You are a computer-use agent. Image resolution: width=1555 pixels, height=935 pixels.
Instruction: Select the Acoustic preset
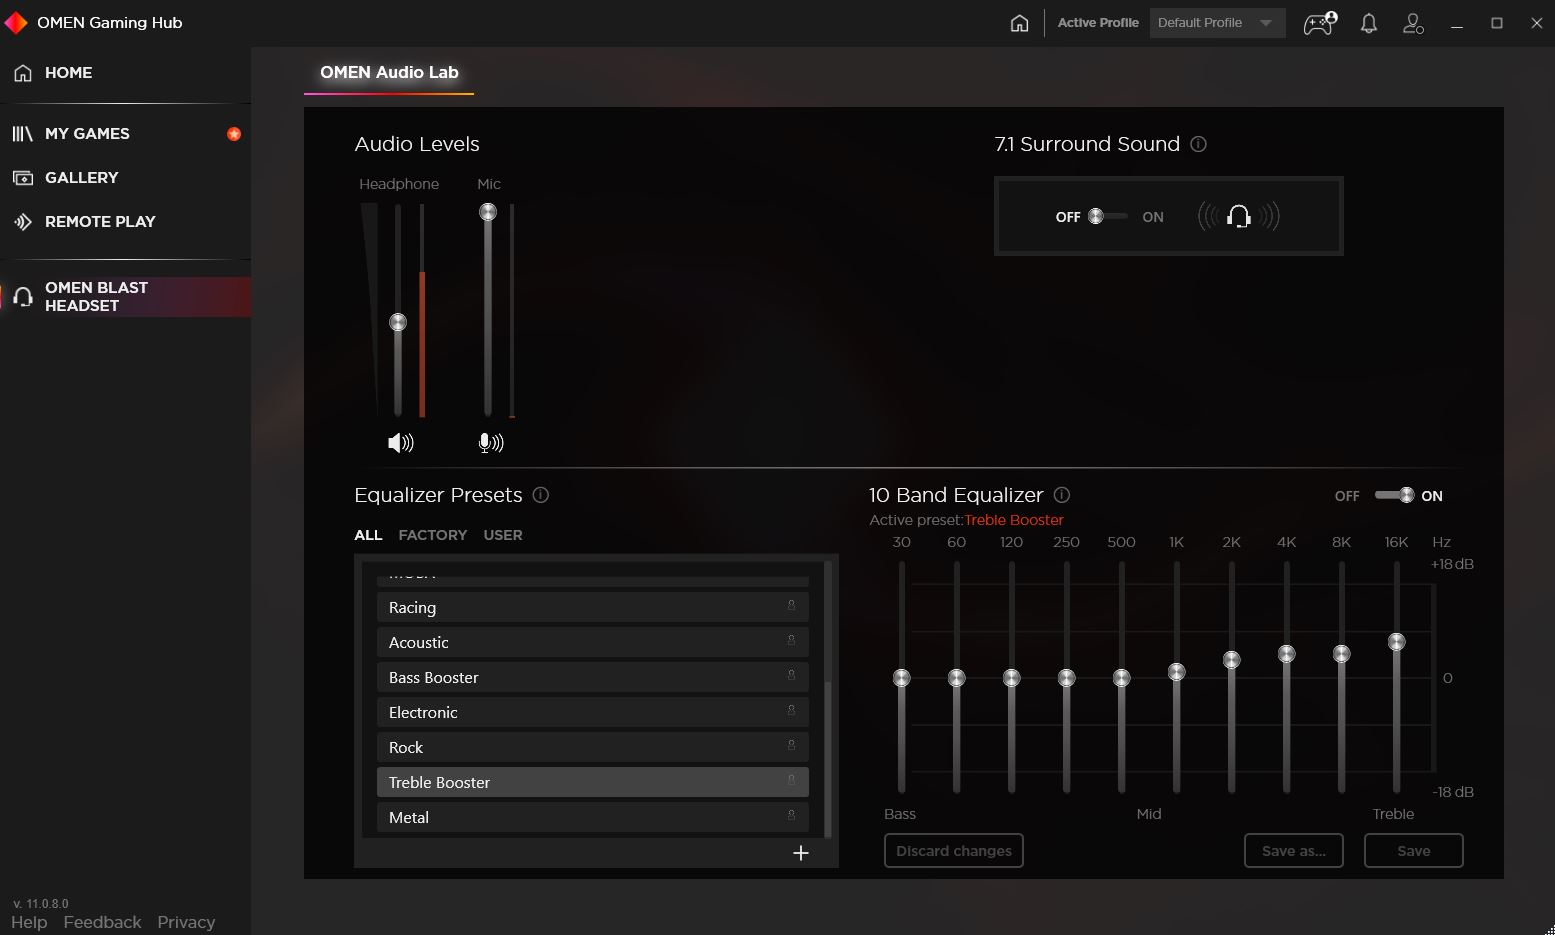click(592, 642)
